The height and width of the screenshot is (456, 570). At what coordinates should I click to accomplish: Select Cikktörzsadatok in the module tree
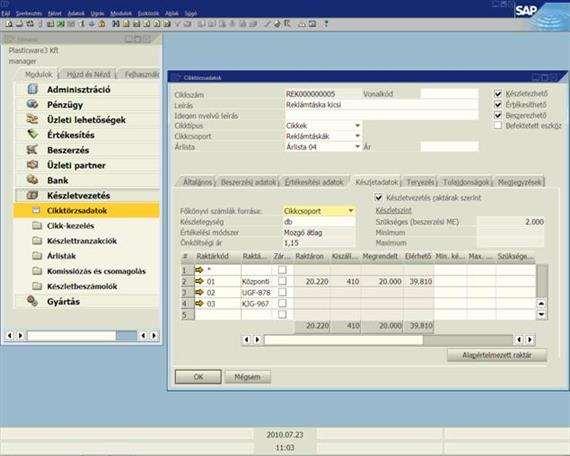click(87, 211)
